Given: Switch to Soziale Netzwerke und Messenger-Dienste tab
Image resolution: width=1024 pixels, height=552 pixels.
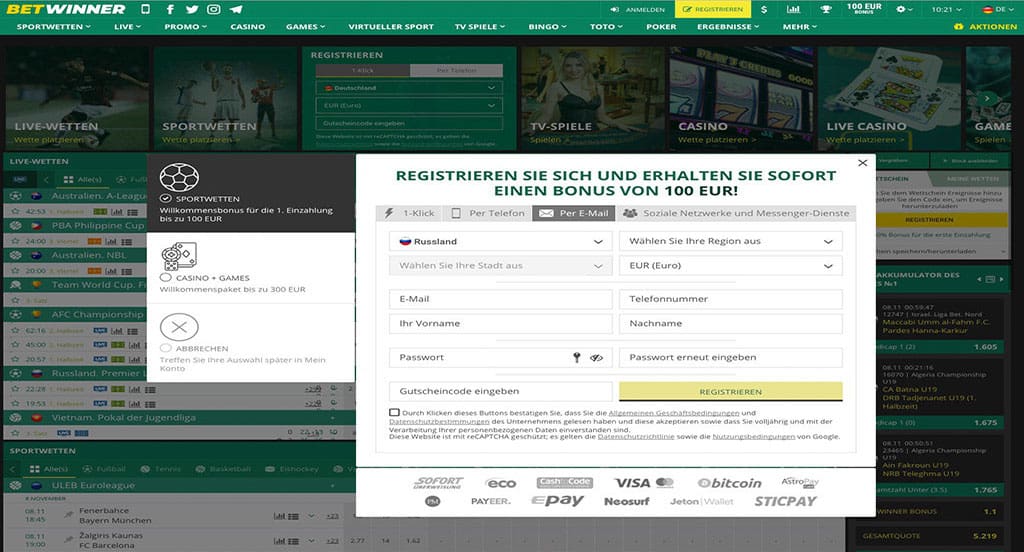Looking at the screenshot, I should pos(735,213).
